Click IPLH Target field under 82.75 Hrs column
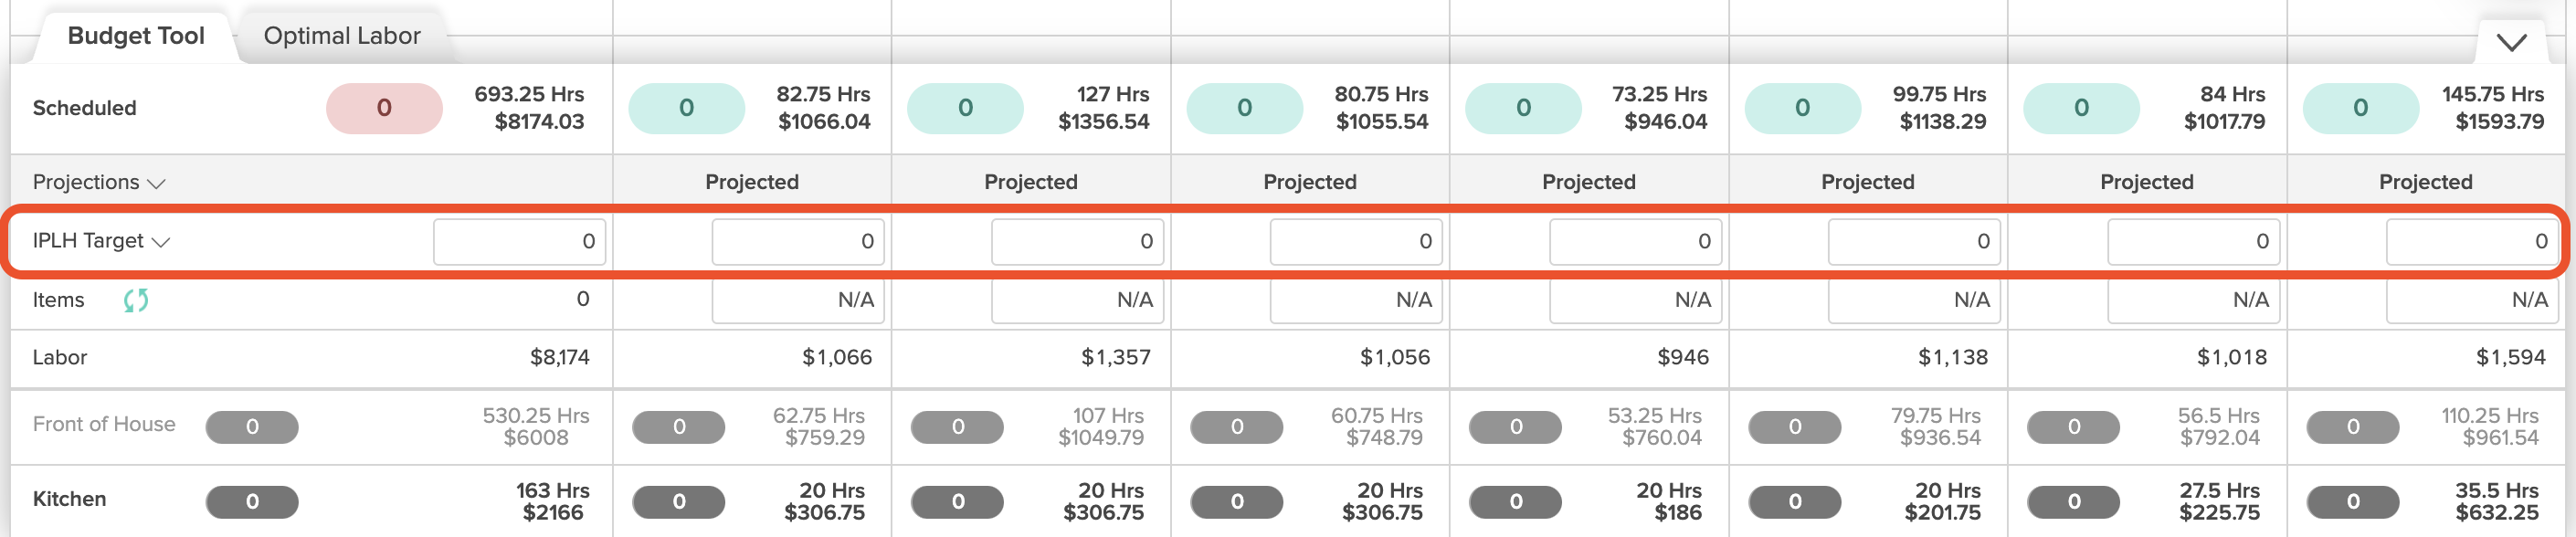Screen dimensions: 2576x537 tap(797, 242)
